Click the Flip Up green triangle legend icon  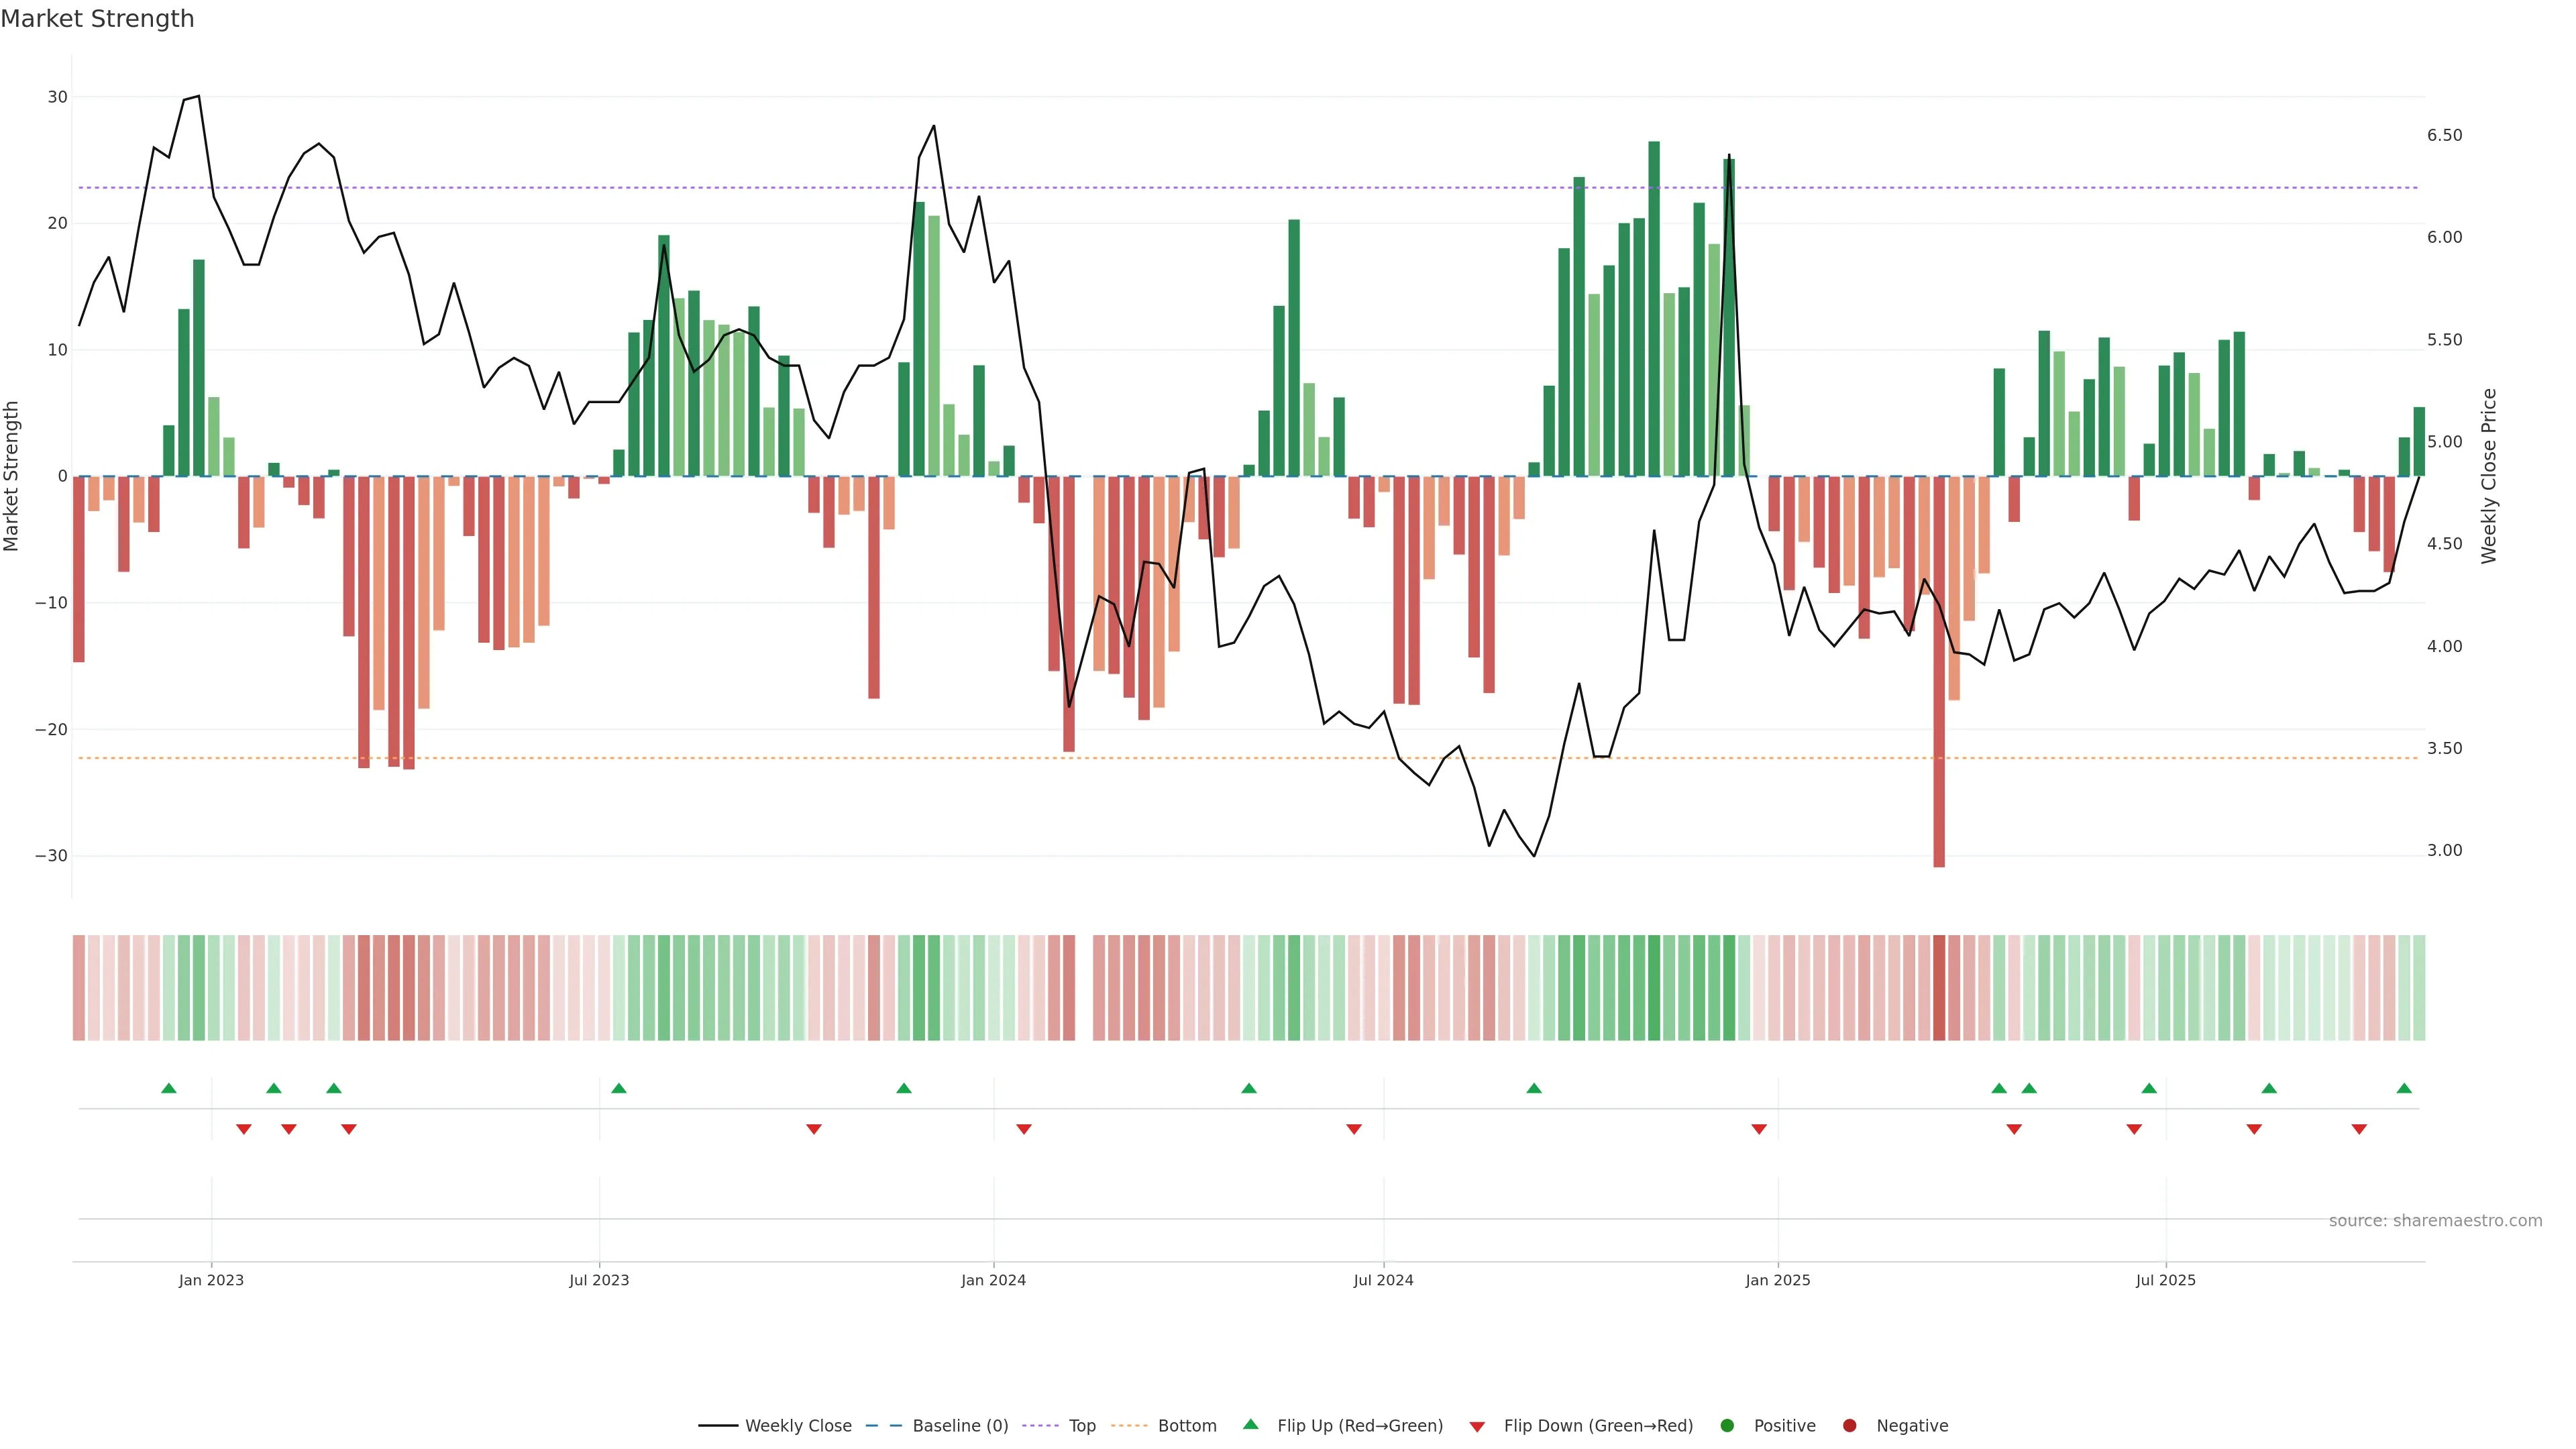click(1250, 1425)
